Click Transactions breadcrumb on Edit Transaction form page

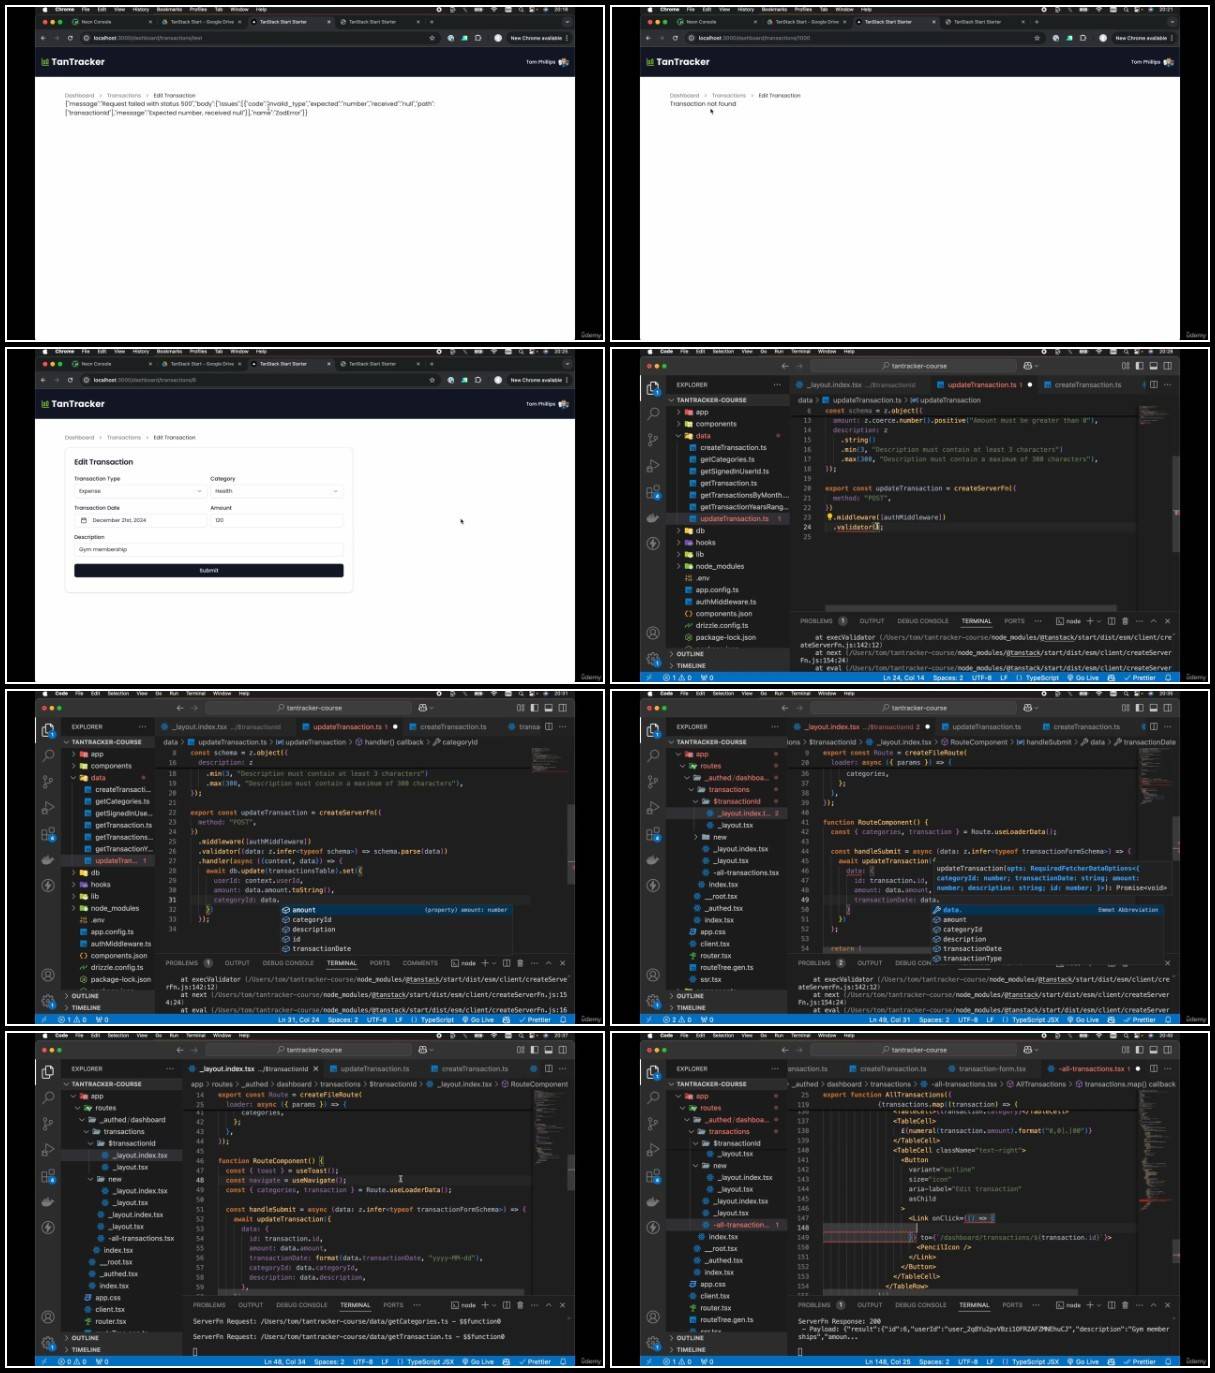[124, 437]
